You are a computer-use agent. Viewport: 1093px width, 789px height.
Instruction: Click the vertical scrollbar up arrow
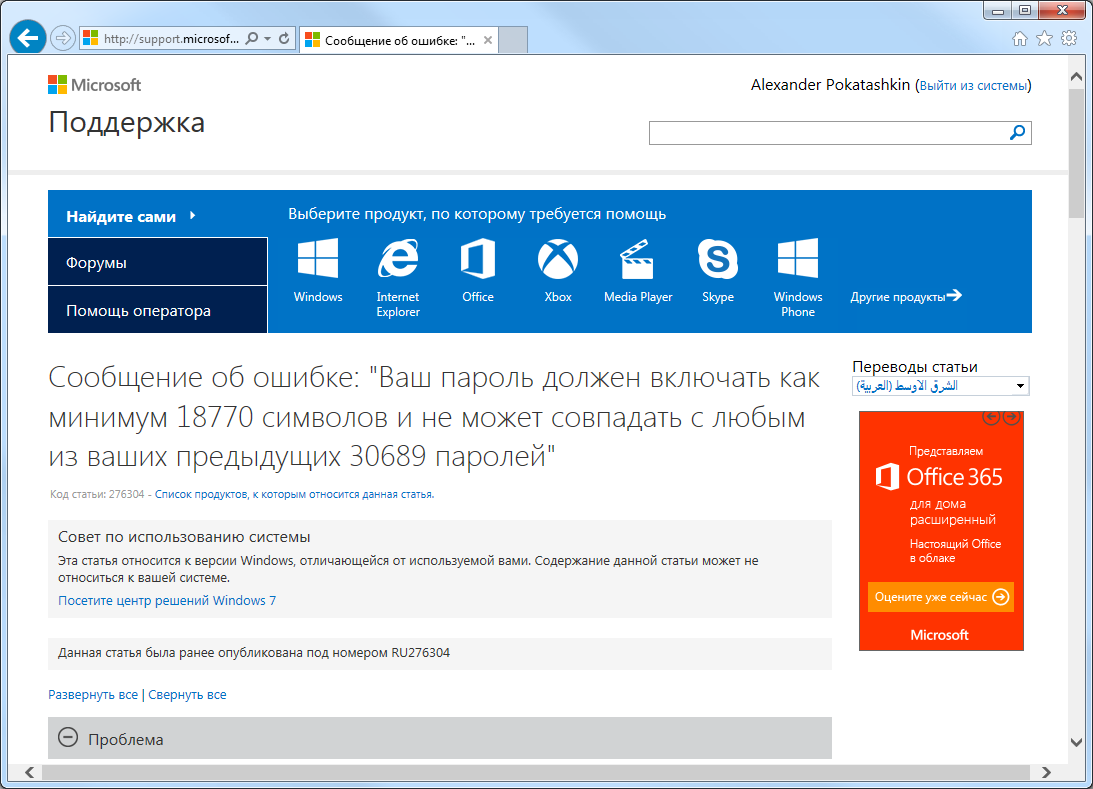pos(1076,76)
